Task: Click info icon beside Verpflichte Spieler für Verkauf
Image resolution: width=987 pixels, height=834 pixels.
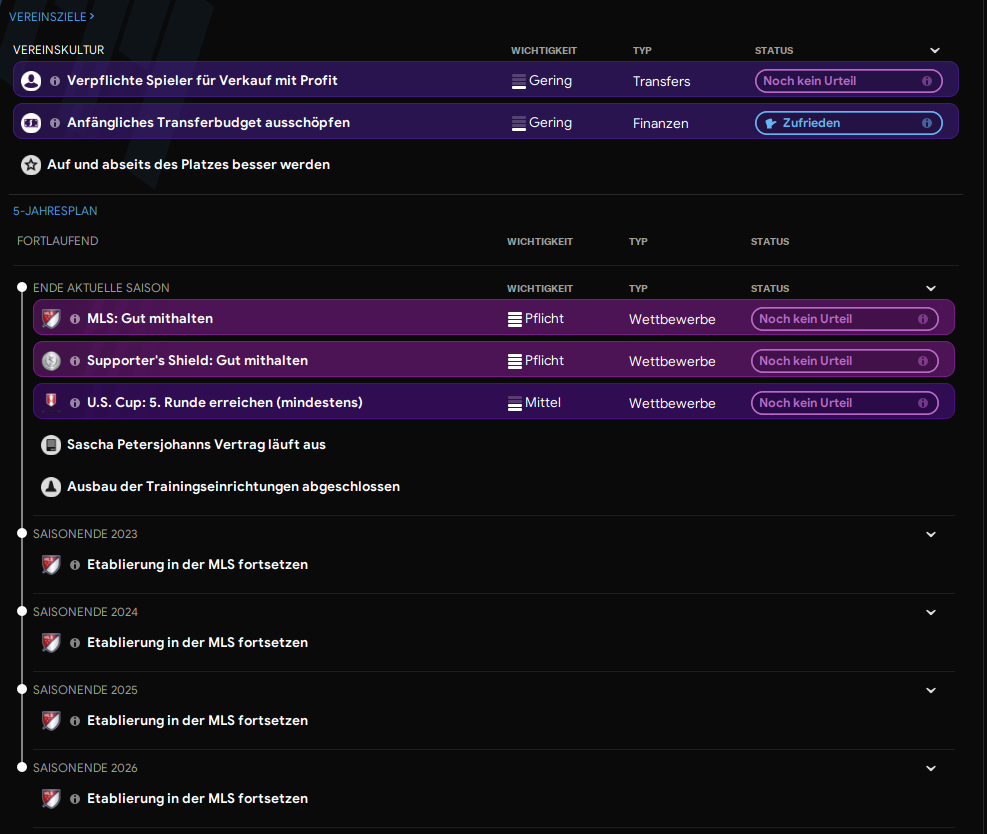Action: (55, 81)
